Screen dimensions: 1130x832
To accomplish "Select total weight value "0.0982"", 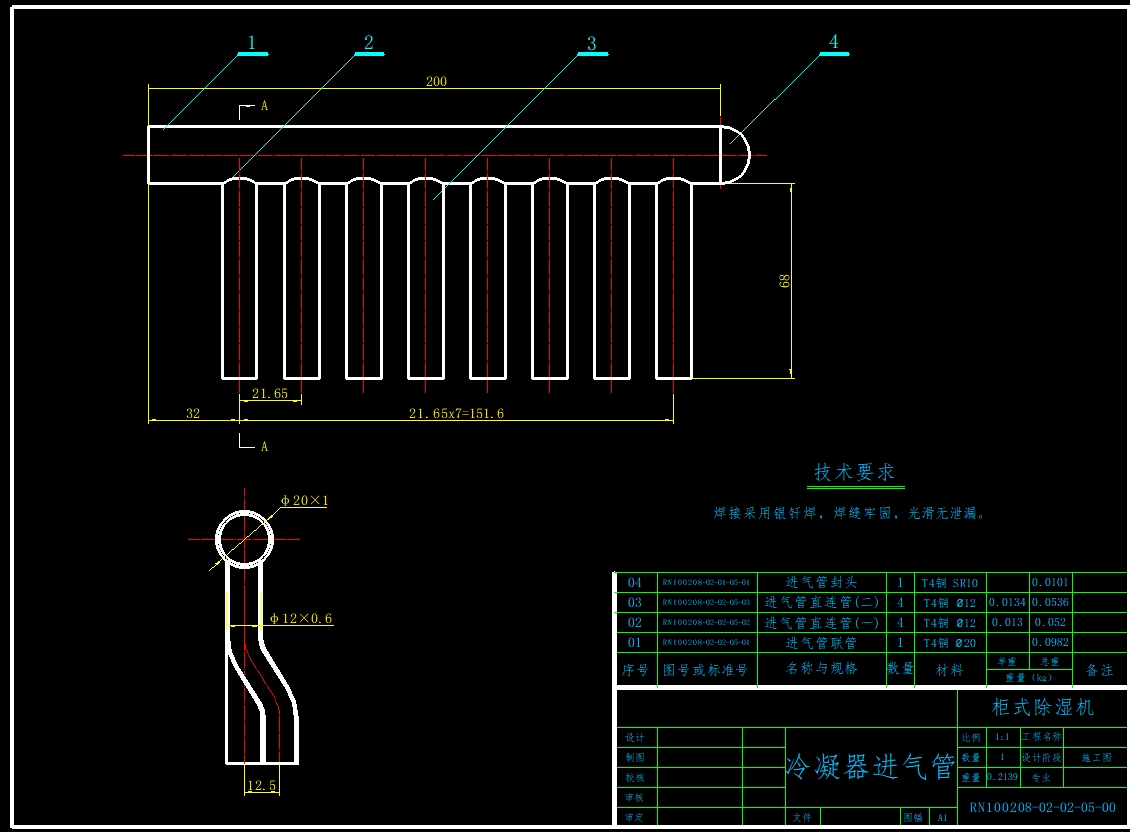I will click(1050, 642).
